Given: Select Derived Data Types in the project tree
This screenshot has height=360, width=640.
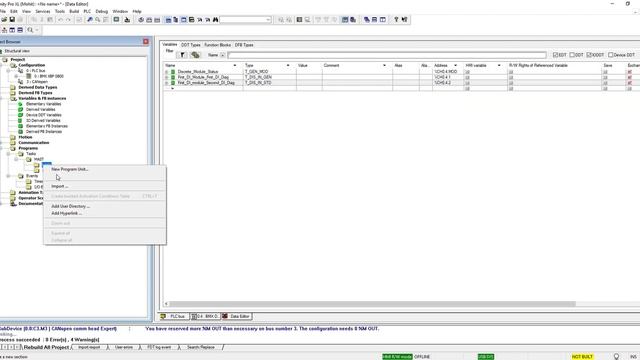Looking at the screenshot, I should [38, 87].
